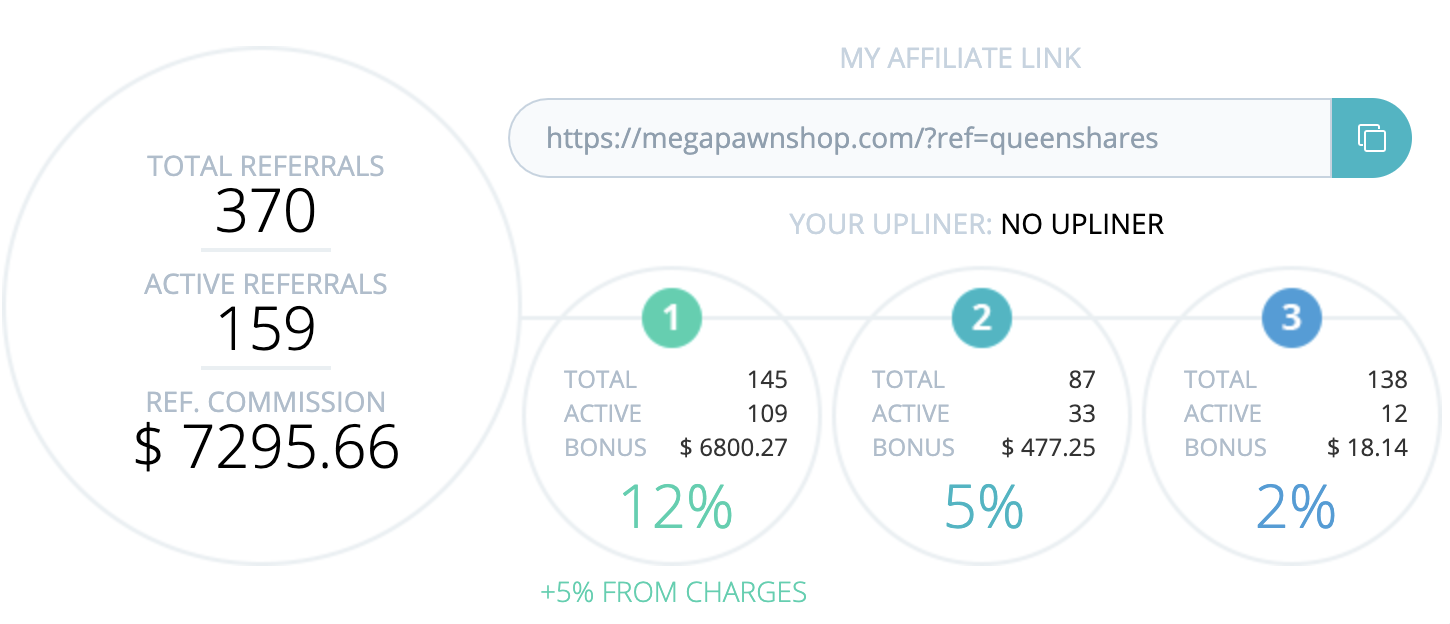Click level 2 bonus $477.25
Screen dimensions: 1450x624
[1048, 448]
